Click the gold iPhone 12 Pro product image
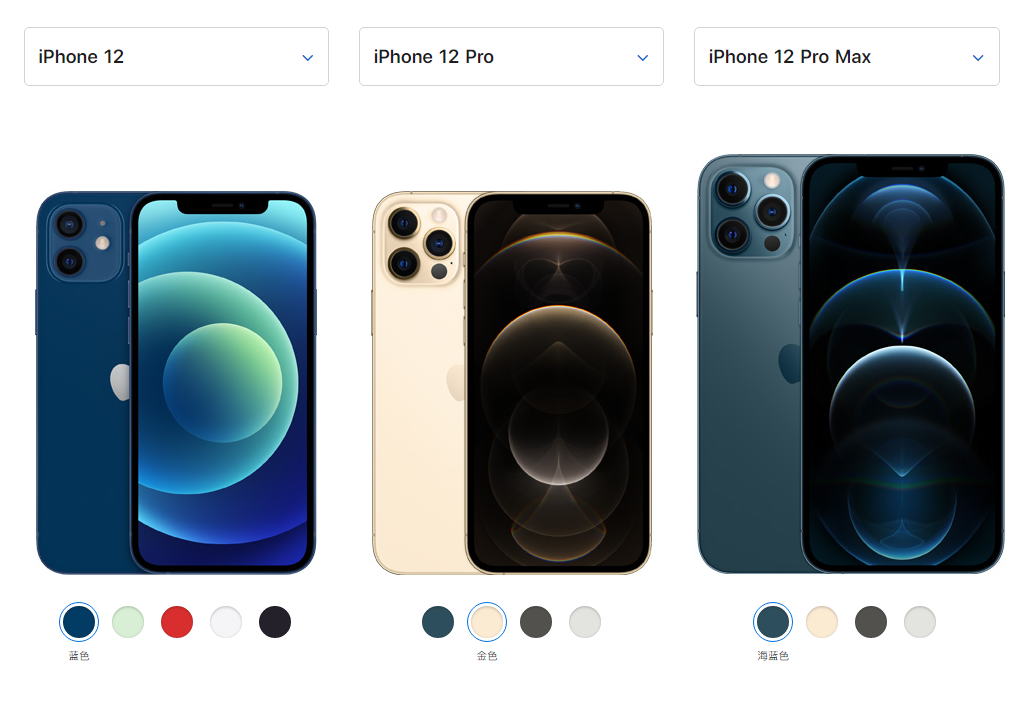 (x=511, y=383)
